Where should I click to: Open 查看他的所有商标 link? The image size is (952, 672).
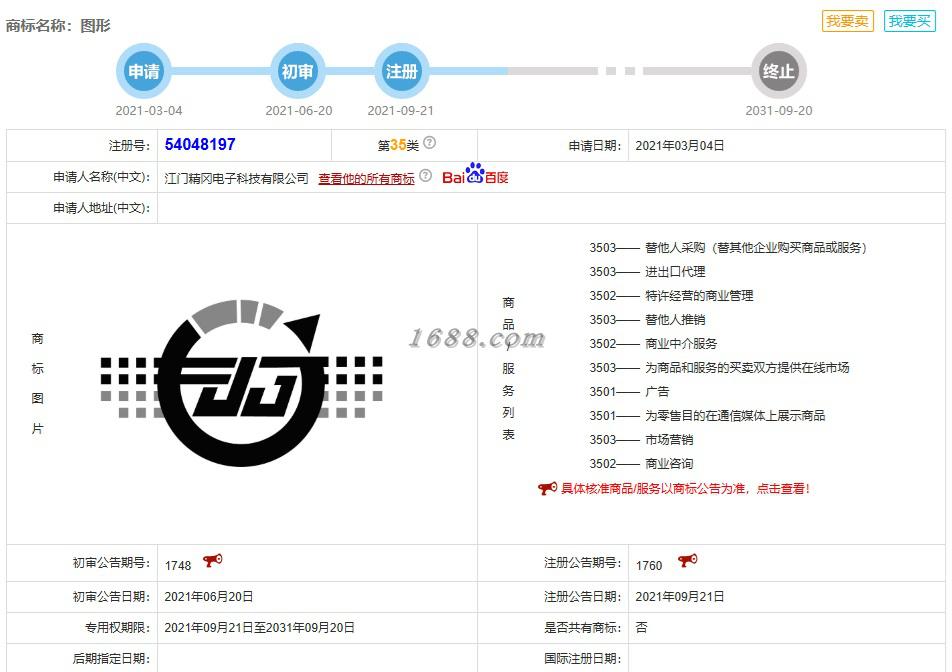[x=366, y=178]
